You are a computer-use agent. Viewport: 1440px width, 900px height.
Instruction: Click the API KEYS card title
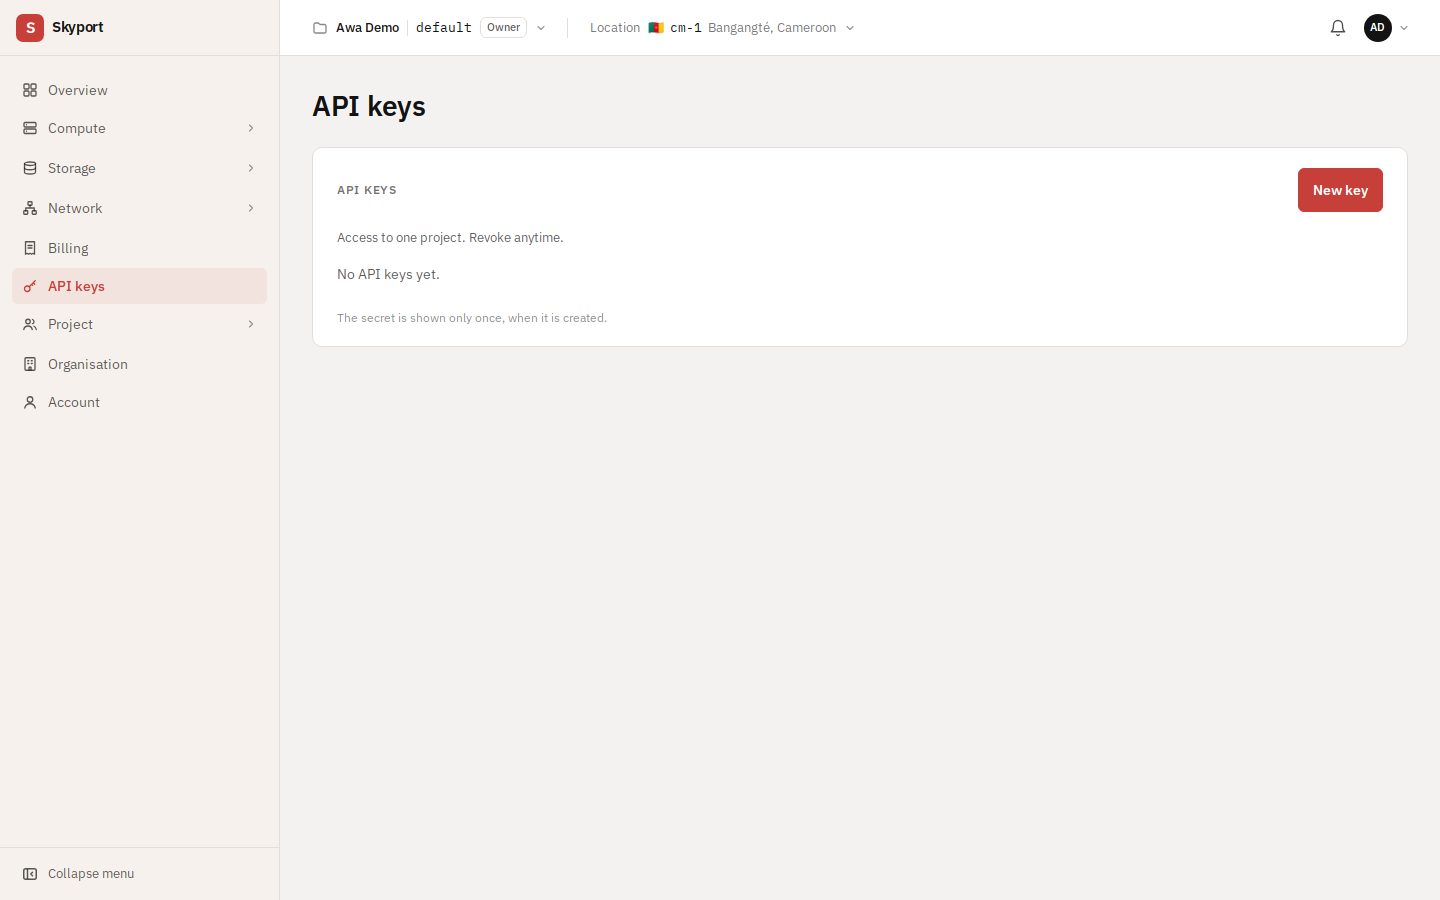point(367,190)
